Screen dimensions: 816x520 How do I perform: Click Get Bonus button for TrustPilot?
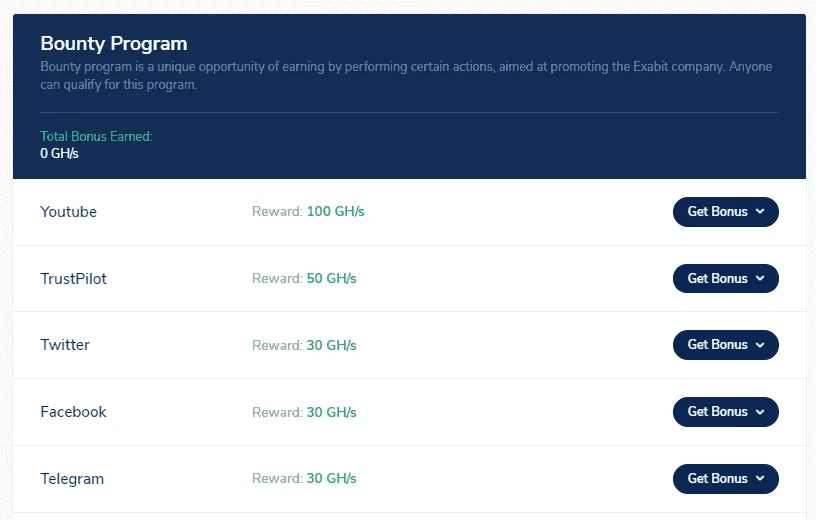[x=725, y=278]
